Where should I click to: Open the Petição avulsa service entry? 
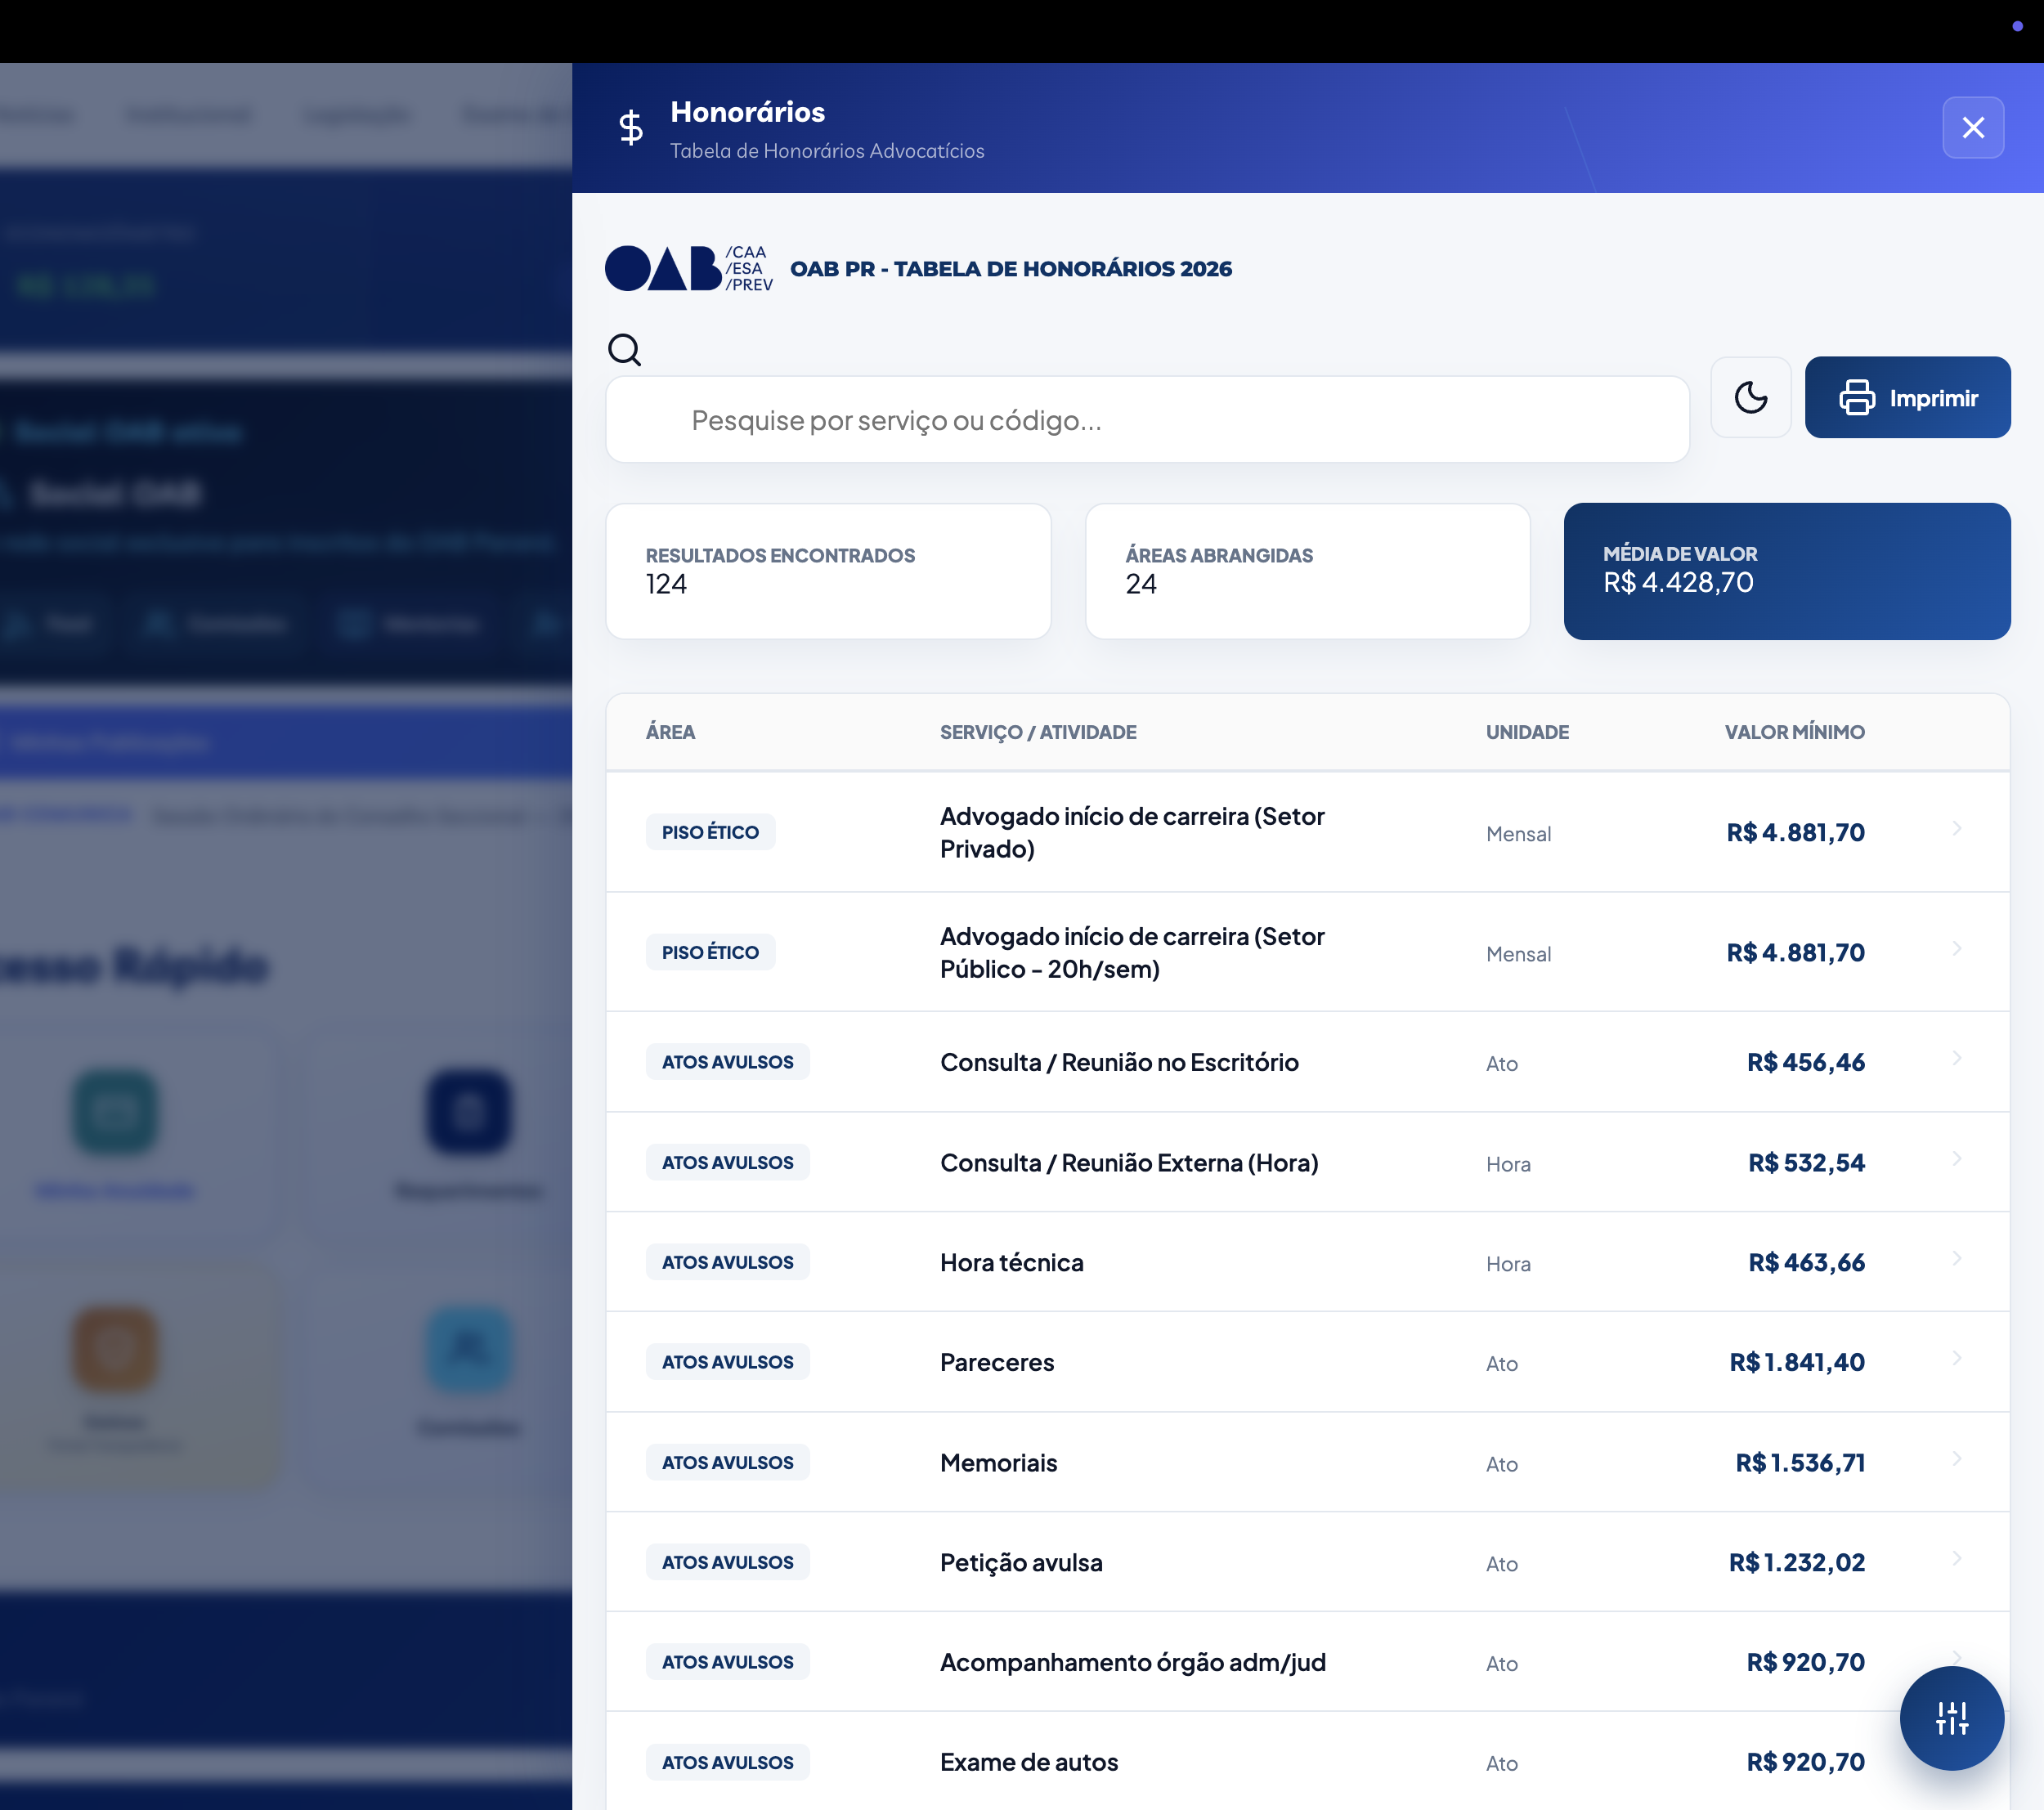(1020, 1562)
